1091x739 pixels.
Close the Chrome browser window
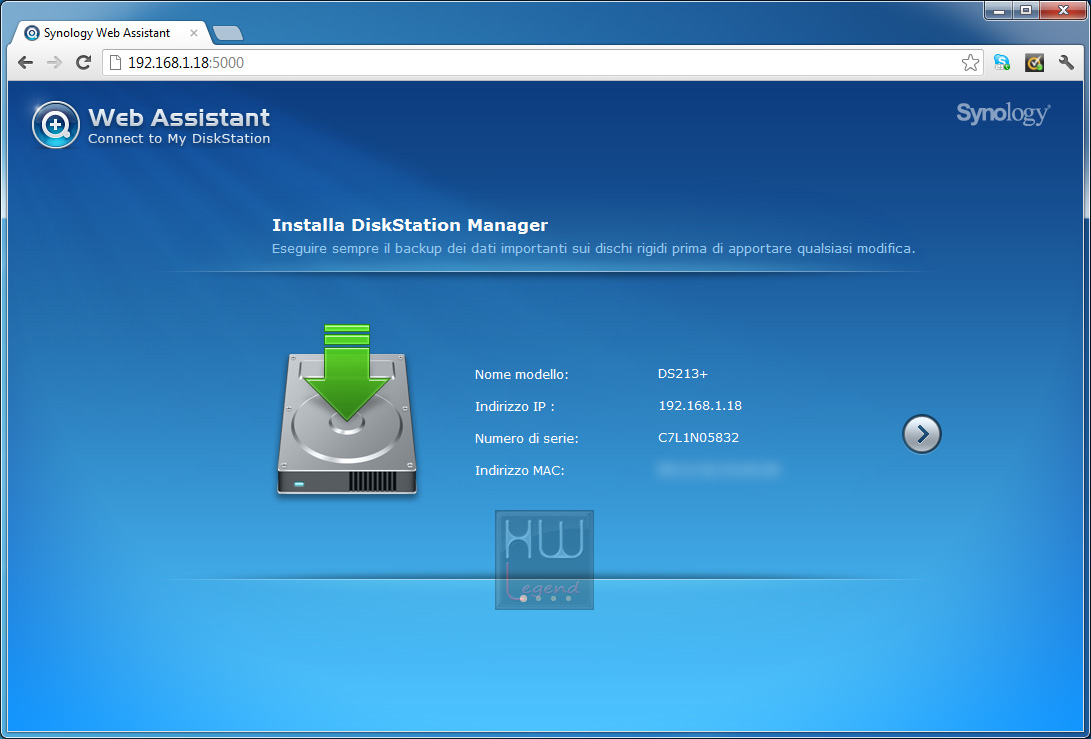(x=1063, y=10)
